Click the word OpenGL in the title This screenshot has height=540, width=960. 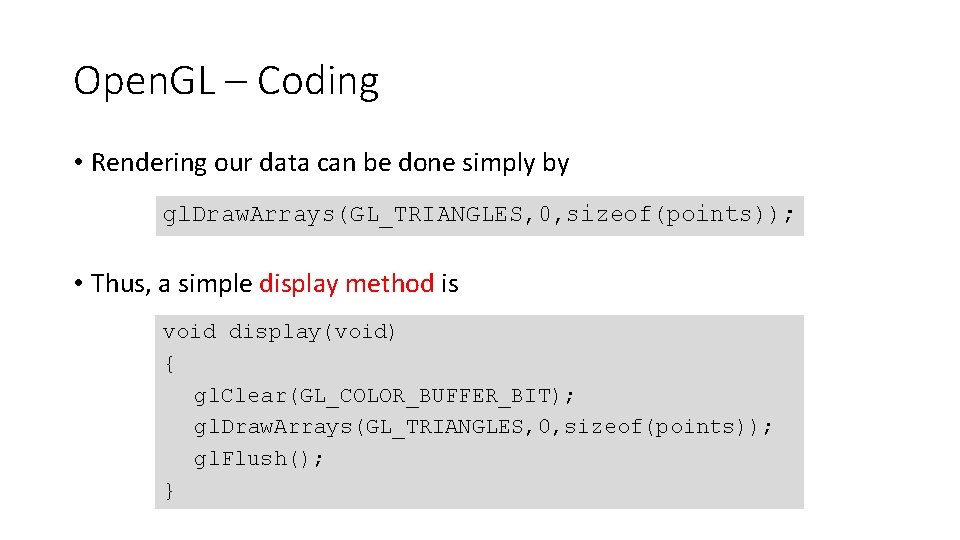pos(144,81)
